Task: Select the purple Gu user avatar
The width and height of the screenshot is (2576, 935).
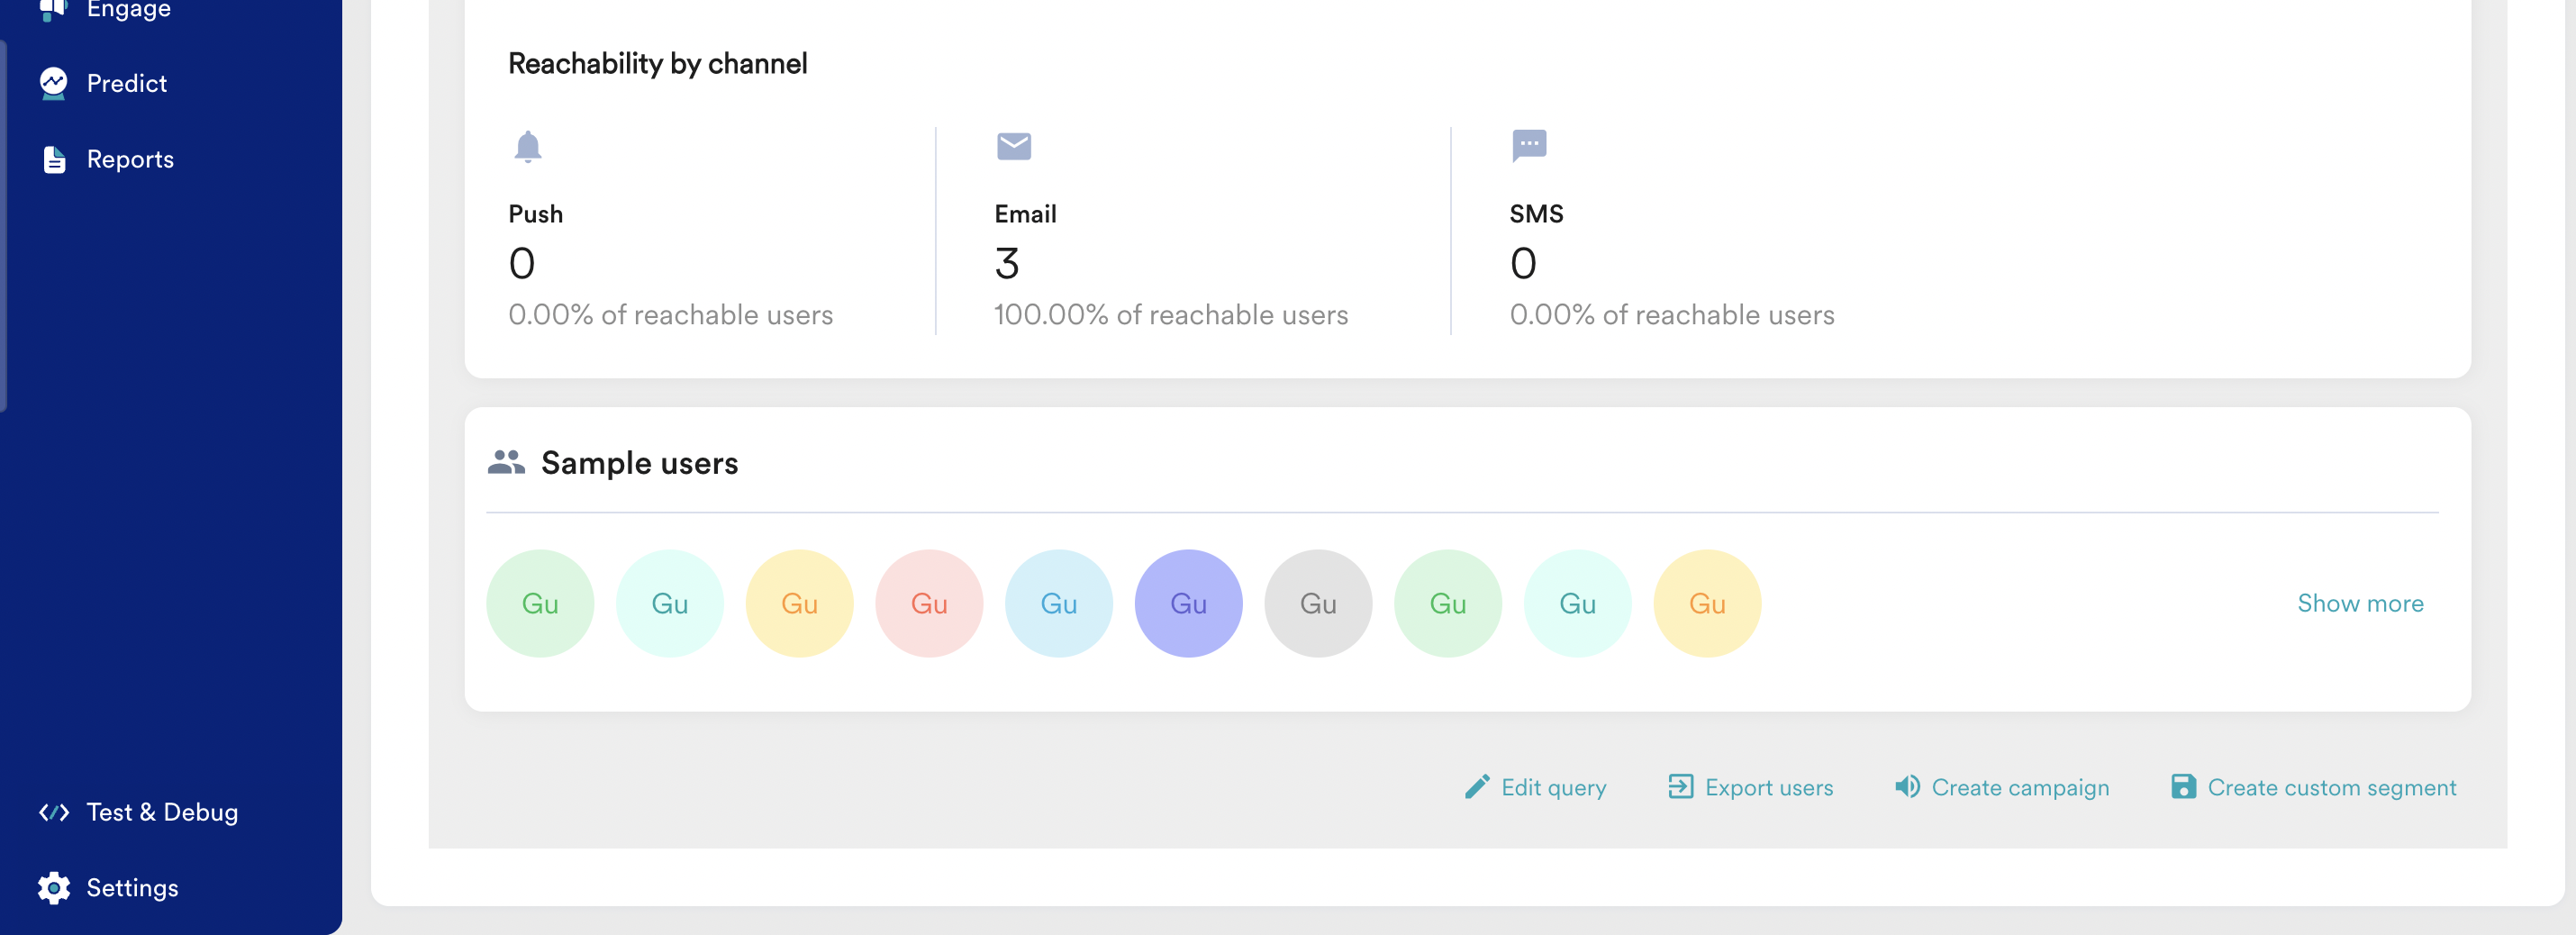Action: point(1188,603)
